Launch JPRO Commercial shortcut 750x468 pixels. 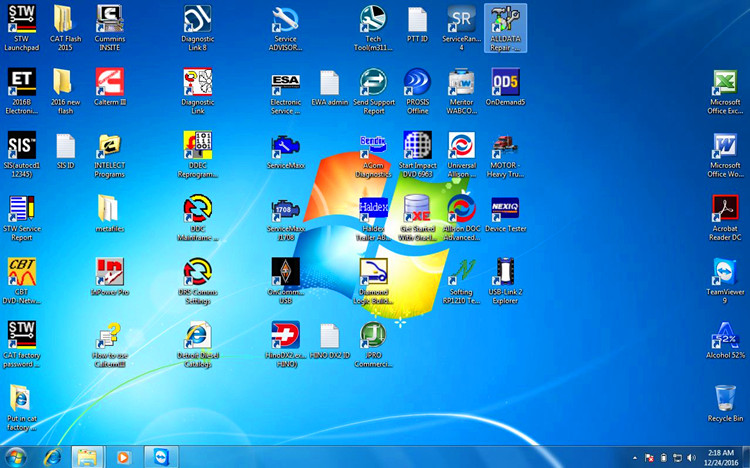pos(373,344)
